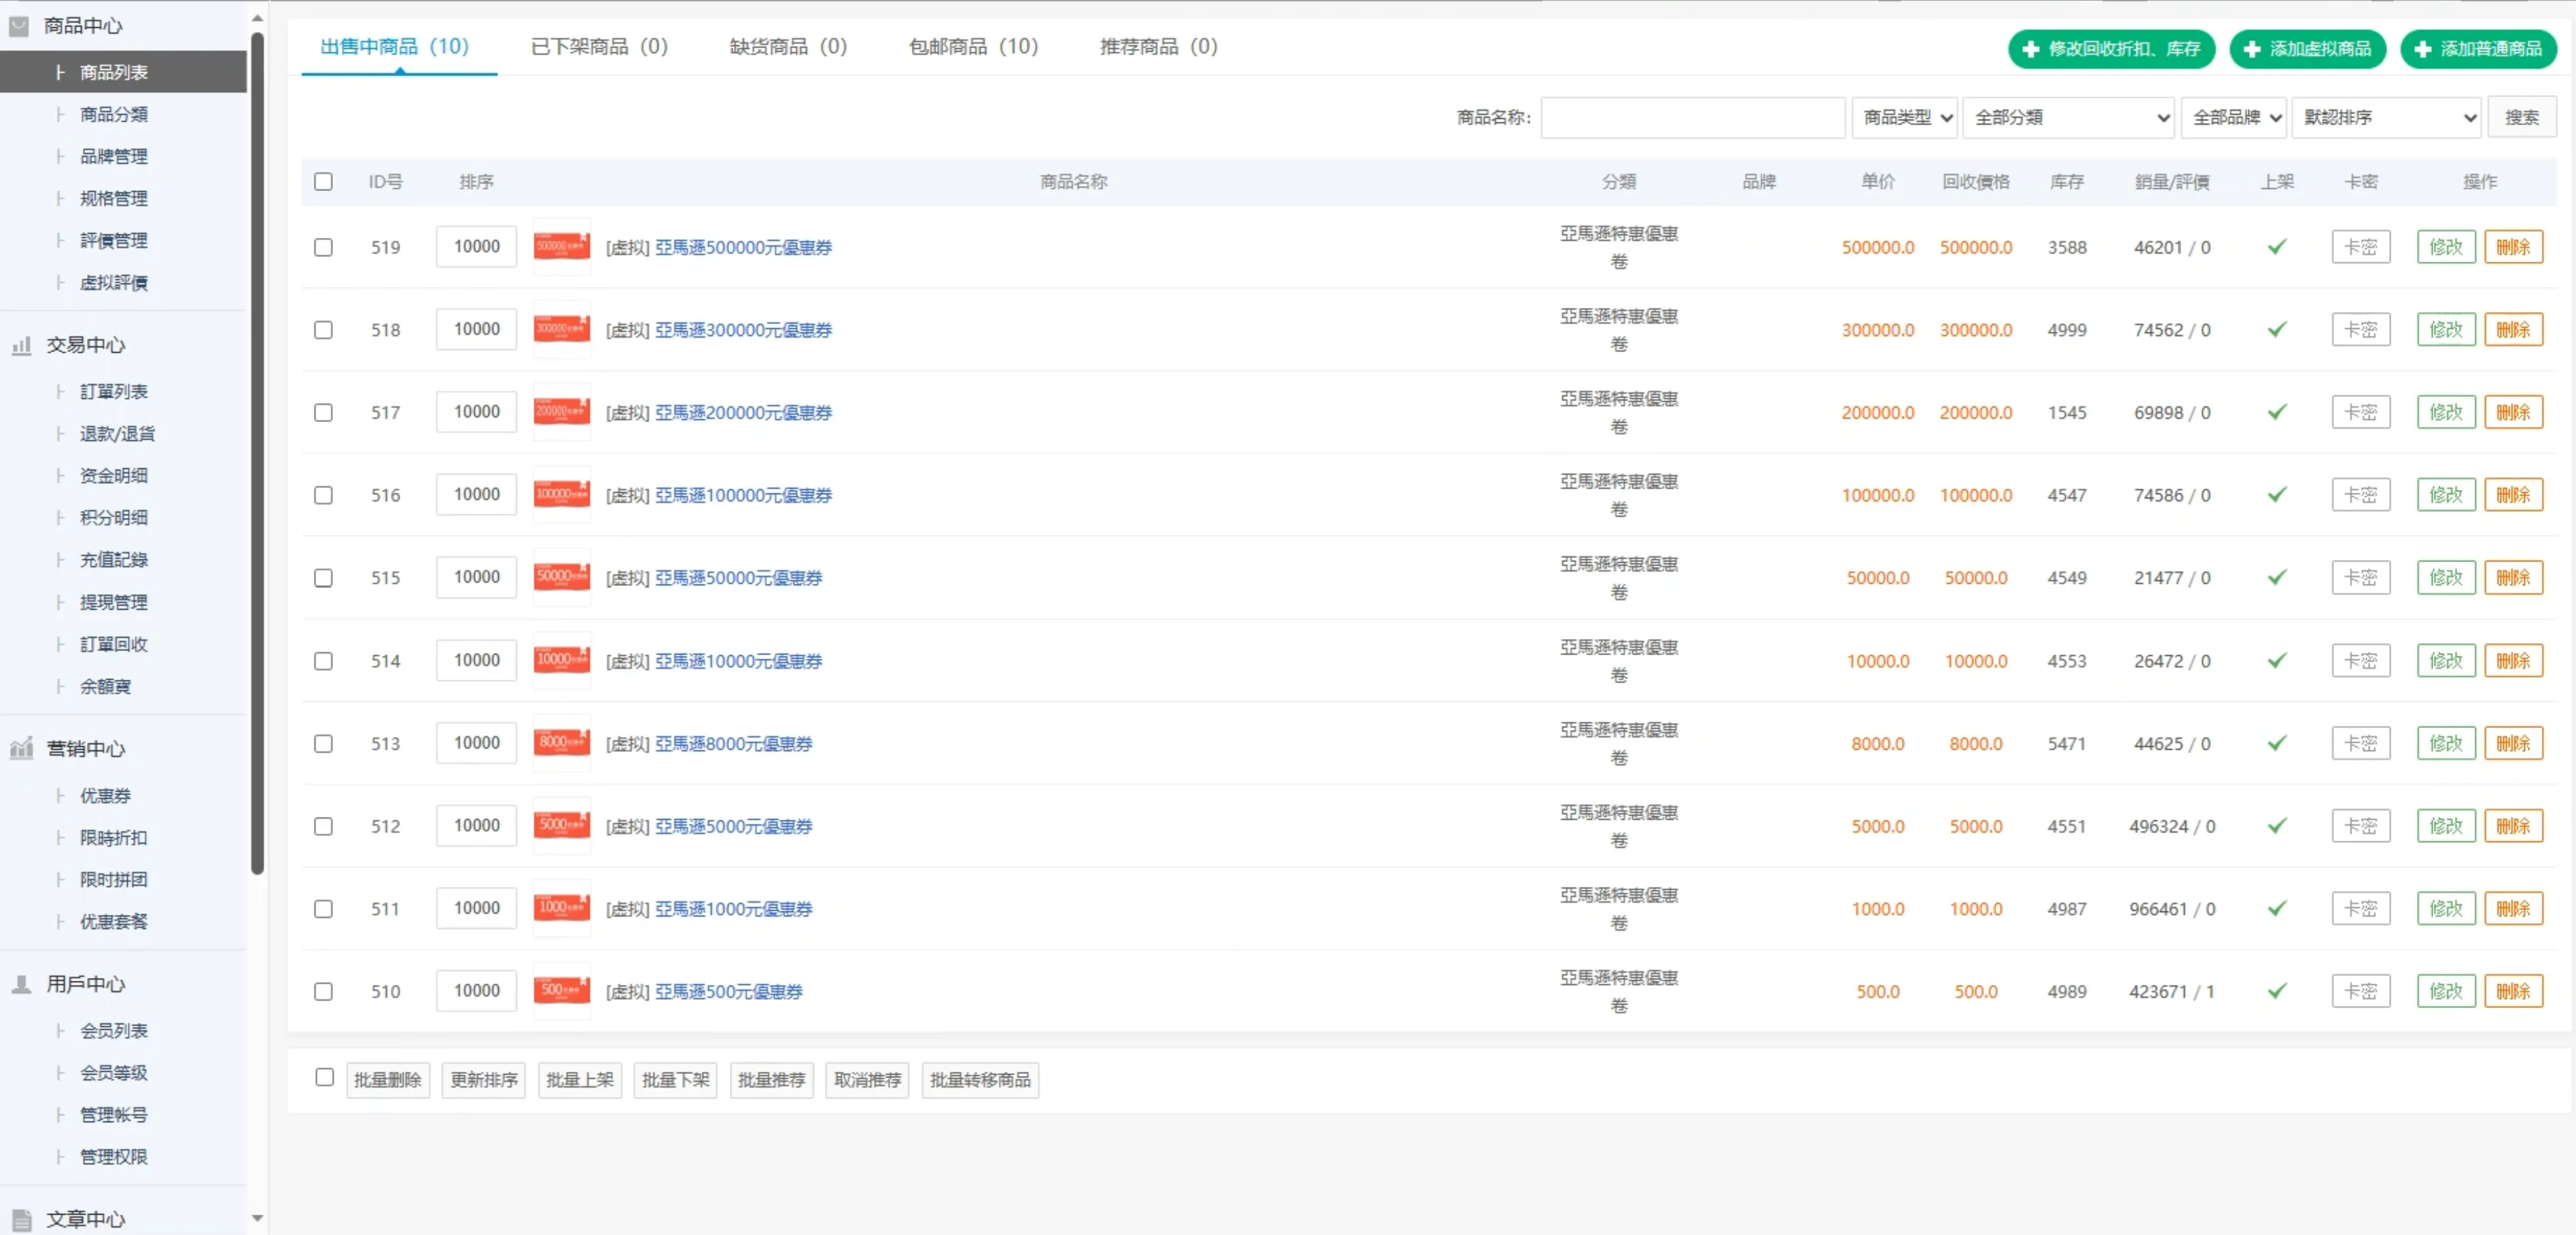Click the green 上架 checkmark for product 510

pos(2277,991)
